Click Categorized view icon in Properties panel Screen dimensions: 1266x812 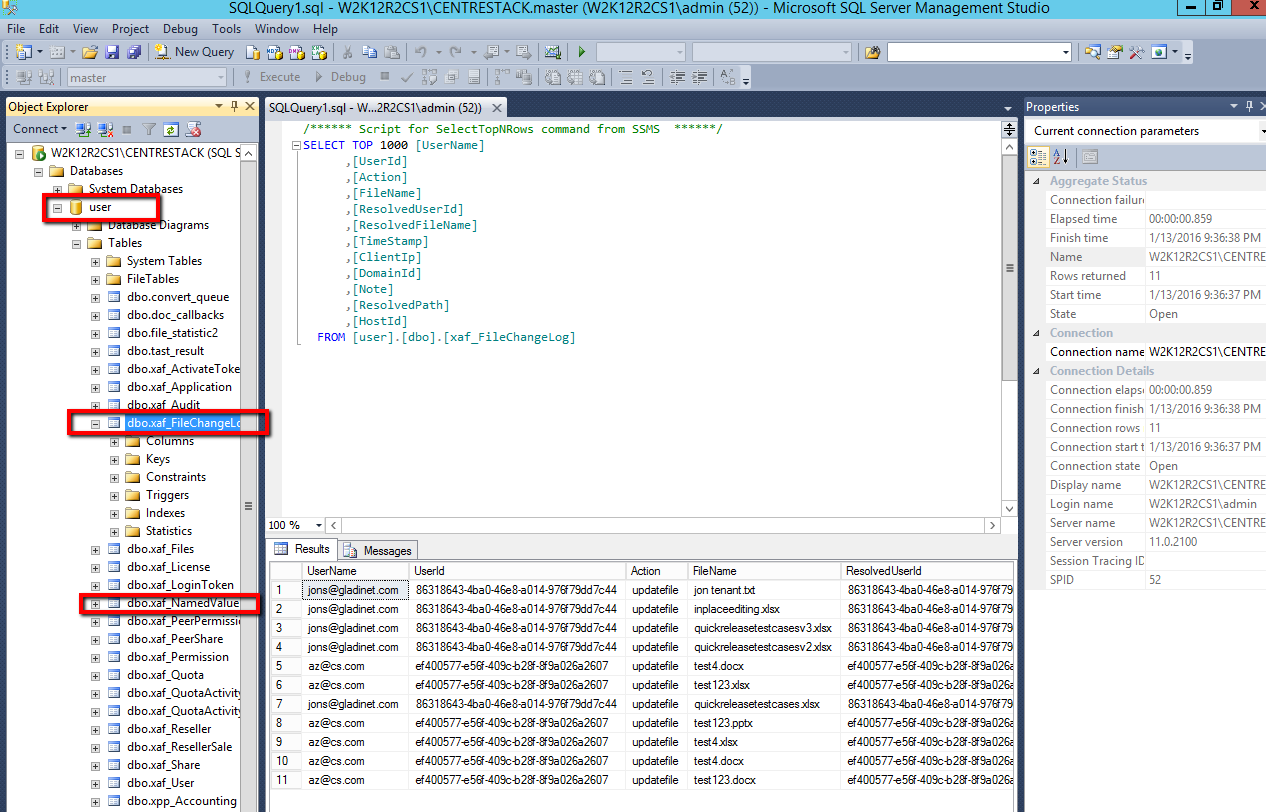tap(1038, 156)
